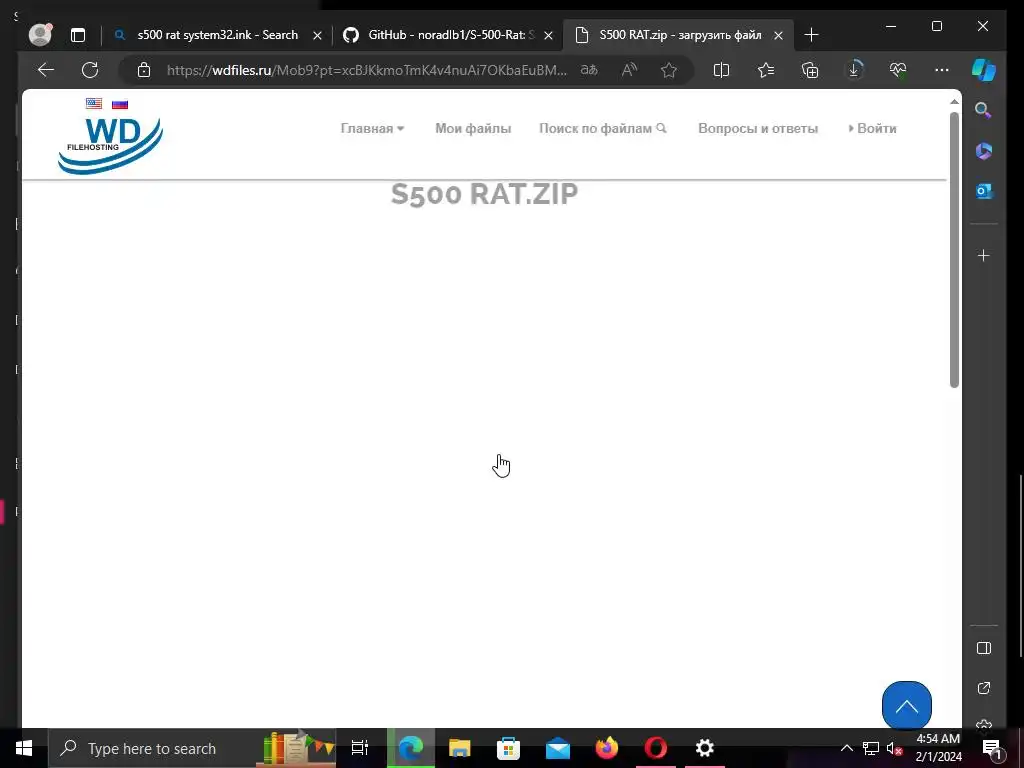Open the Collections icon
1024x768 pixels.
[810, 70]
